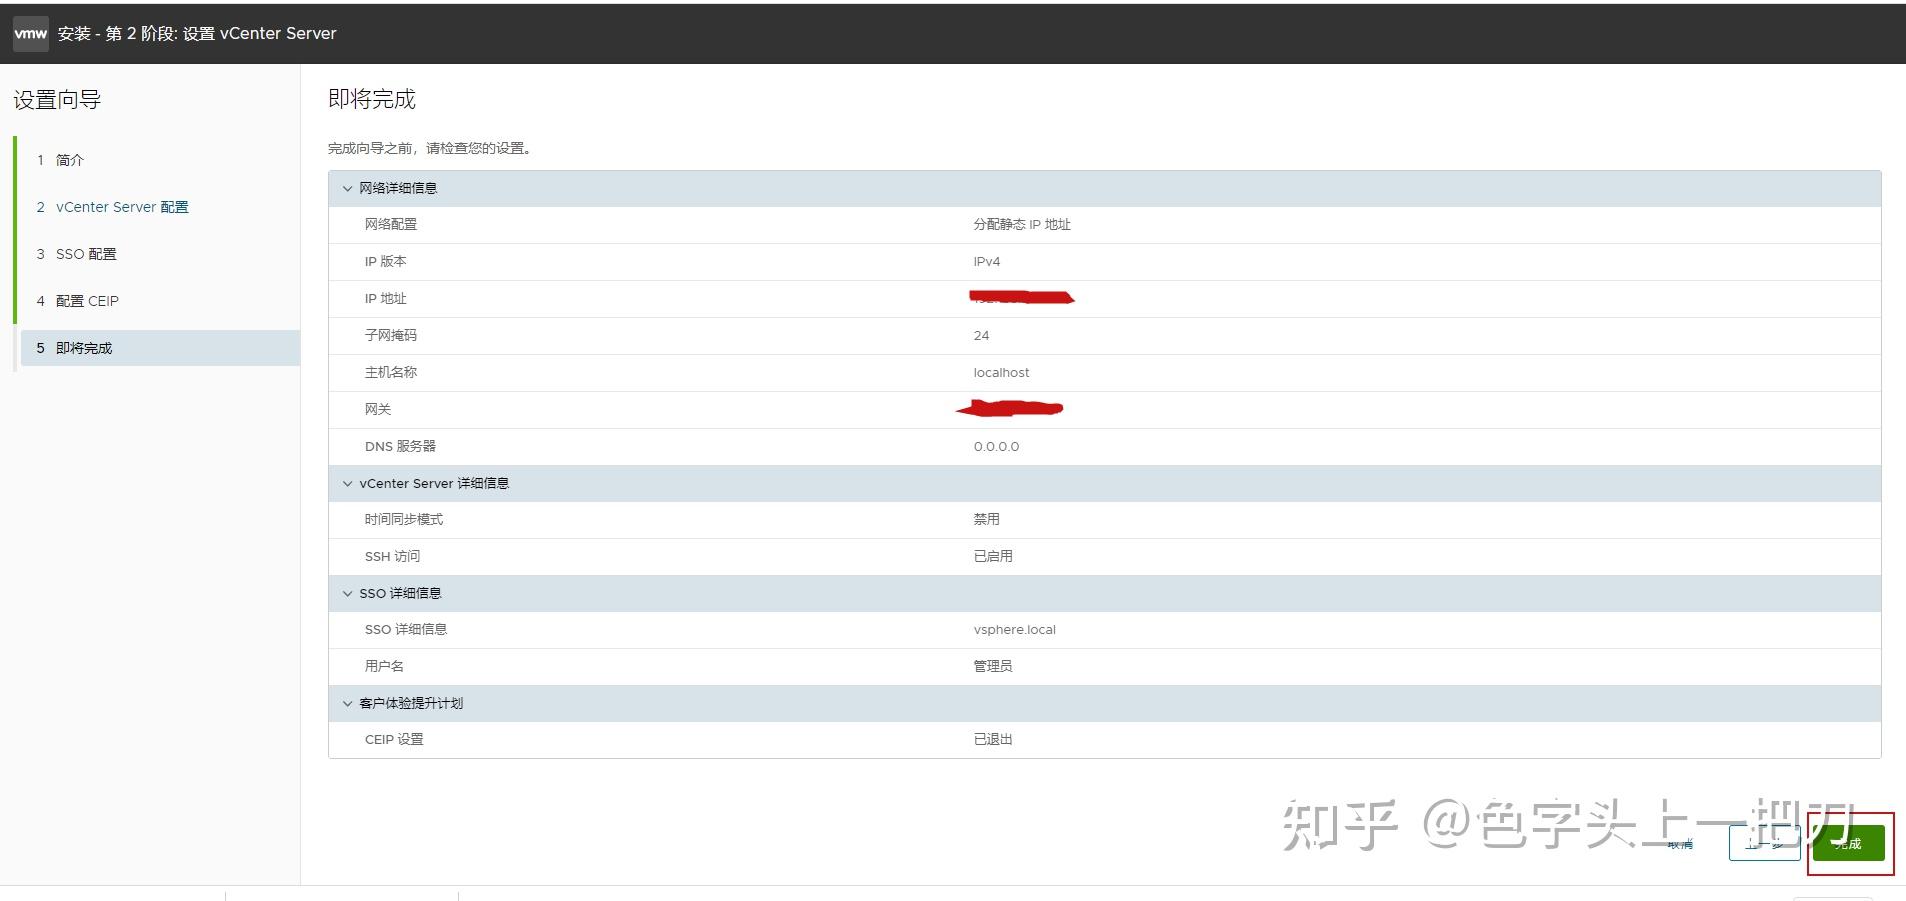Image resolution: width=1906 pixels, height=901 pixels.
Task: Select the value 分配静态 IP 地址
Action: [1022, 225]
